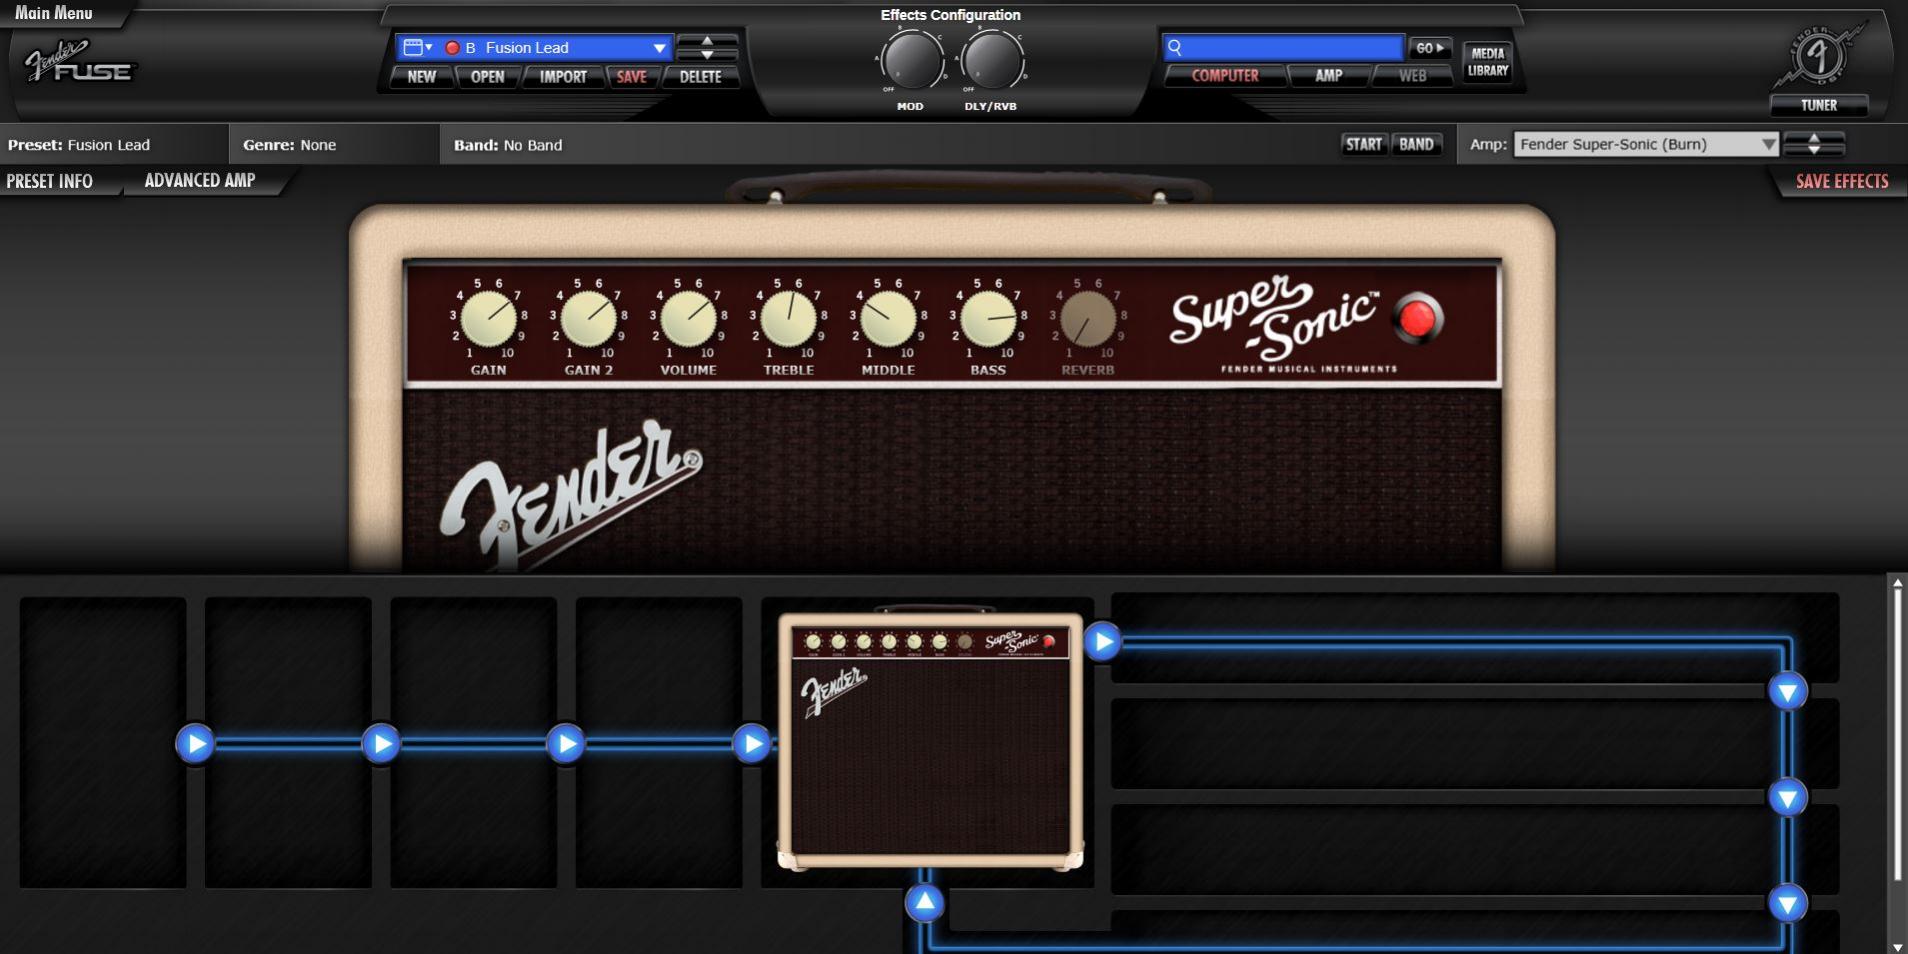
Task: Click the arrow into the first stompbox slot
Action: 195,743
